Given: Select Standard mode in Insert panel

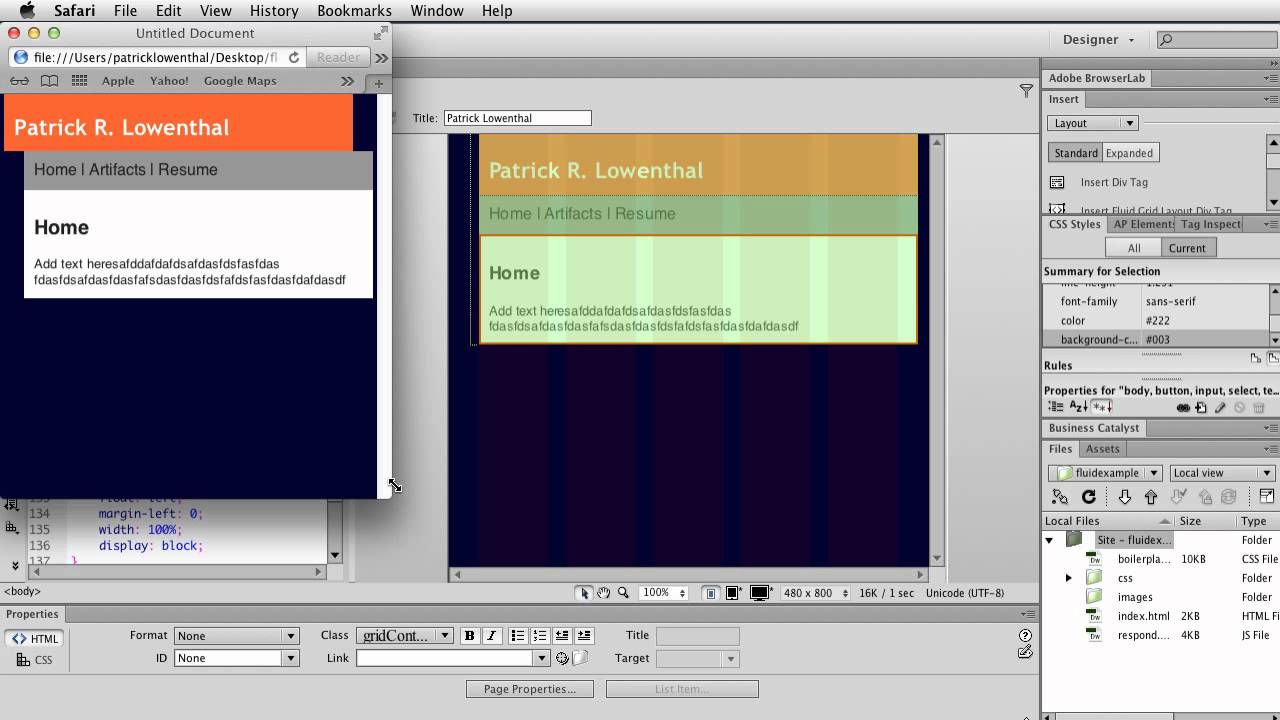Looking at the screenshot, I should [x=1076, y=153].
